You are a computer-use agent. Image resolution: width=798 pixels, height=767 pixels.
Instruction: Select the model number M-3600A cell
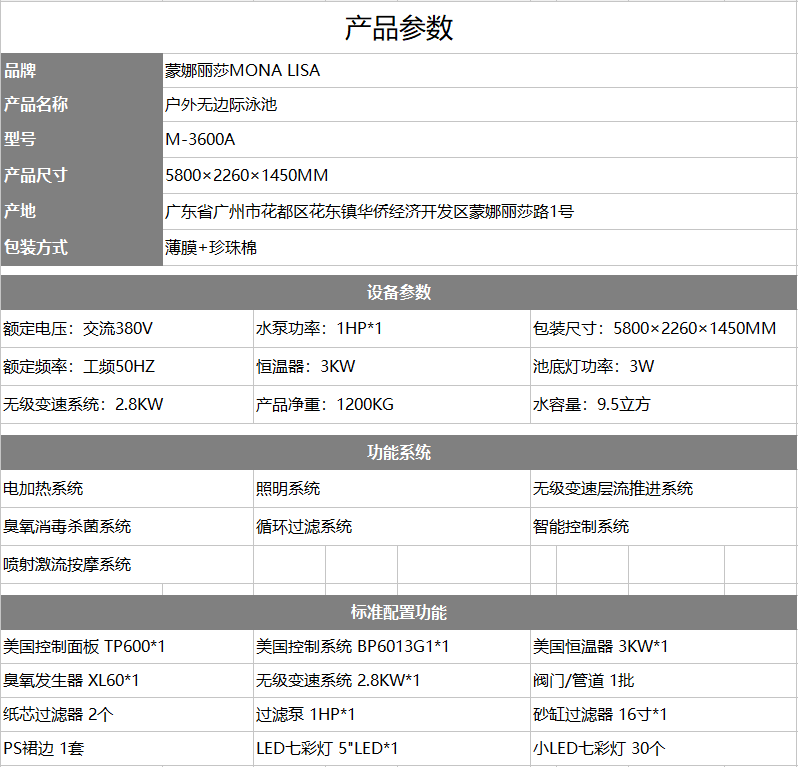(478, 140)
